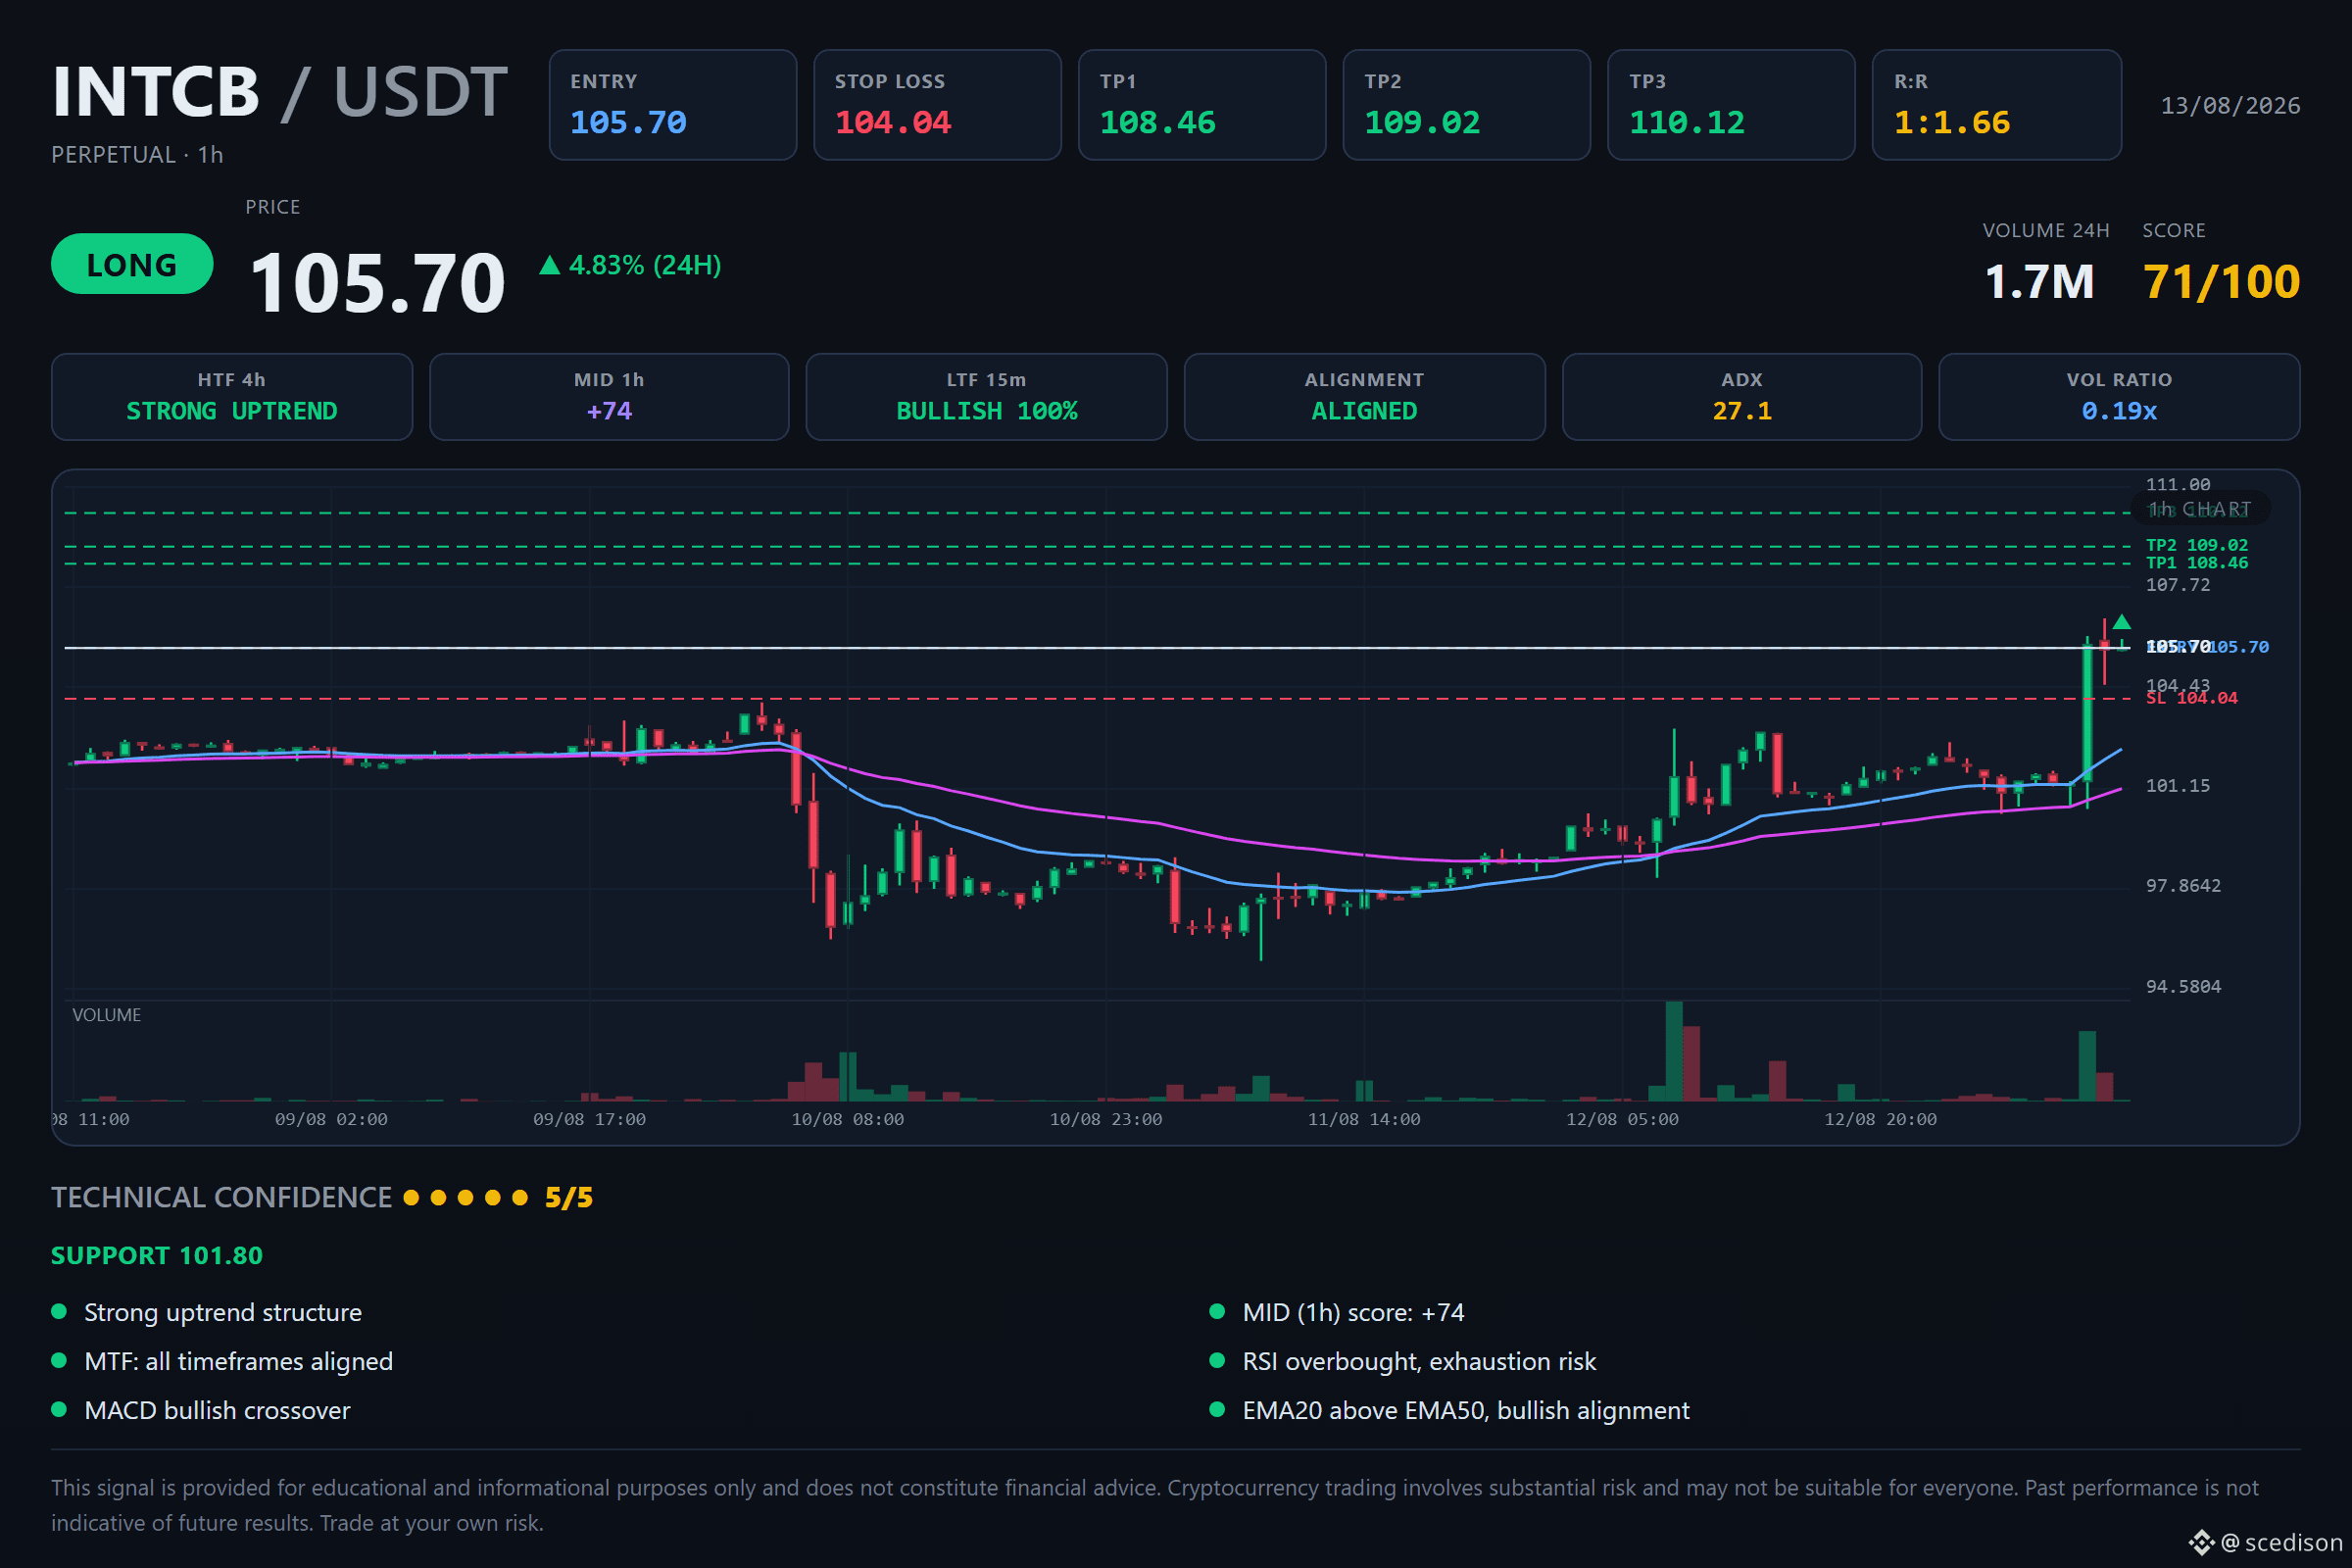Viewport: 2352px width, 1568px height.
Task: Select the HTF 4h STRONG UPTREND card
Action: [x=232, y=397]
